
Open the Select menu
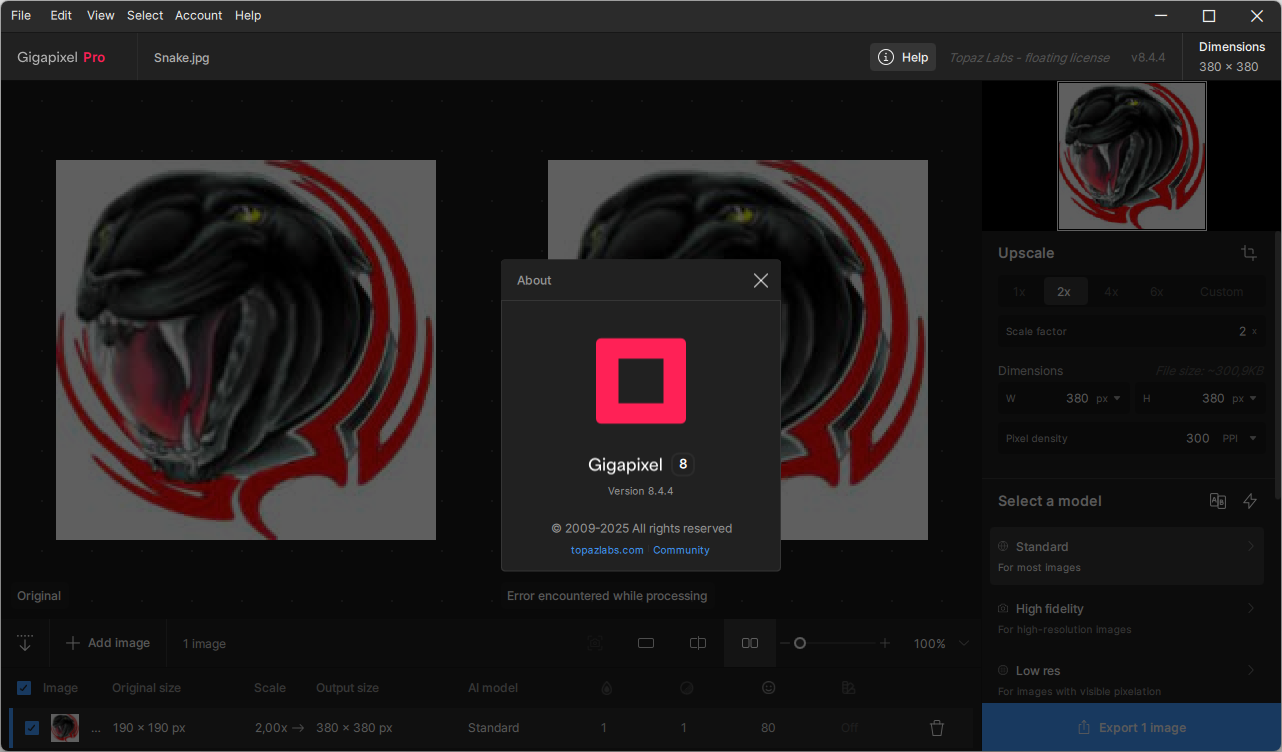(145, 15)
